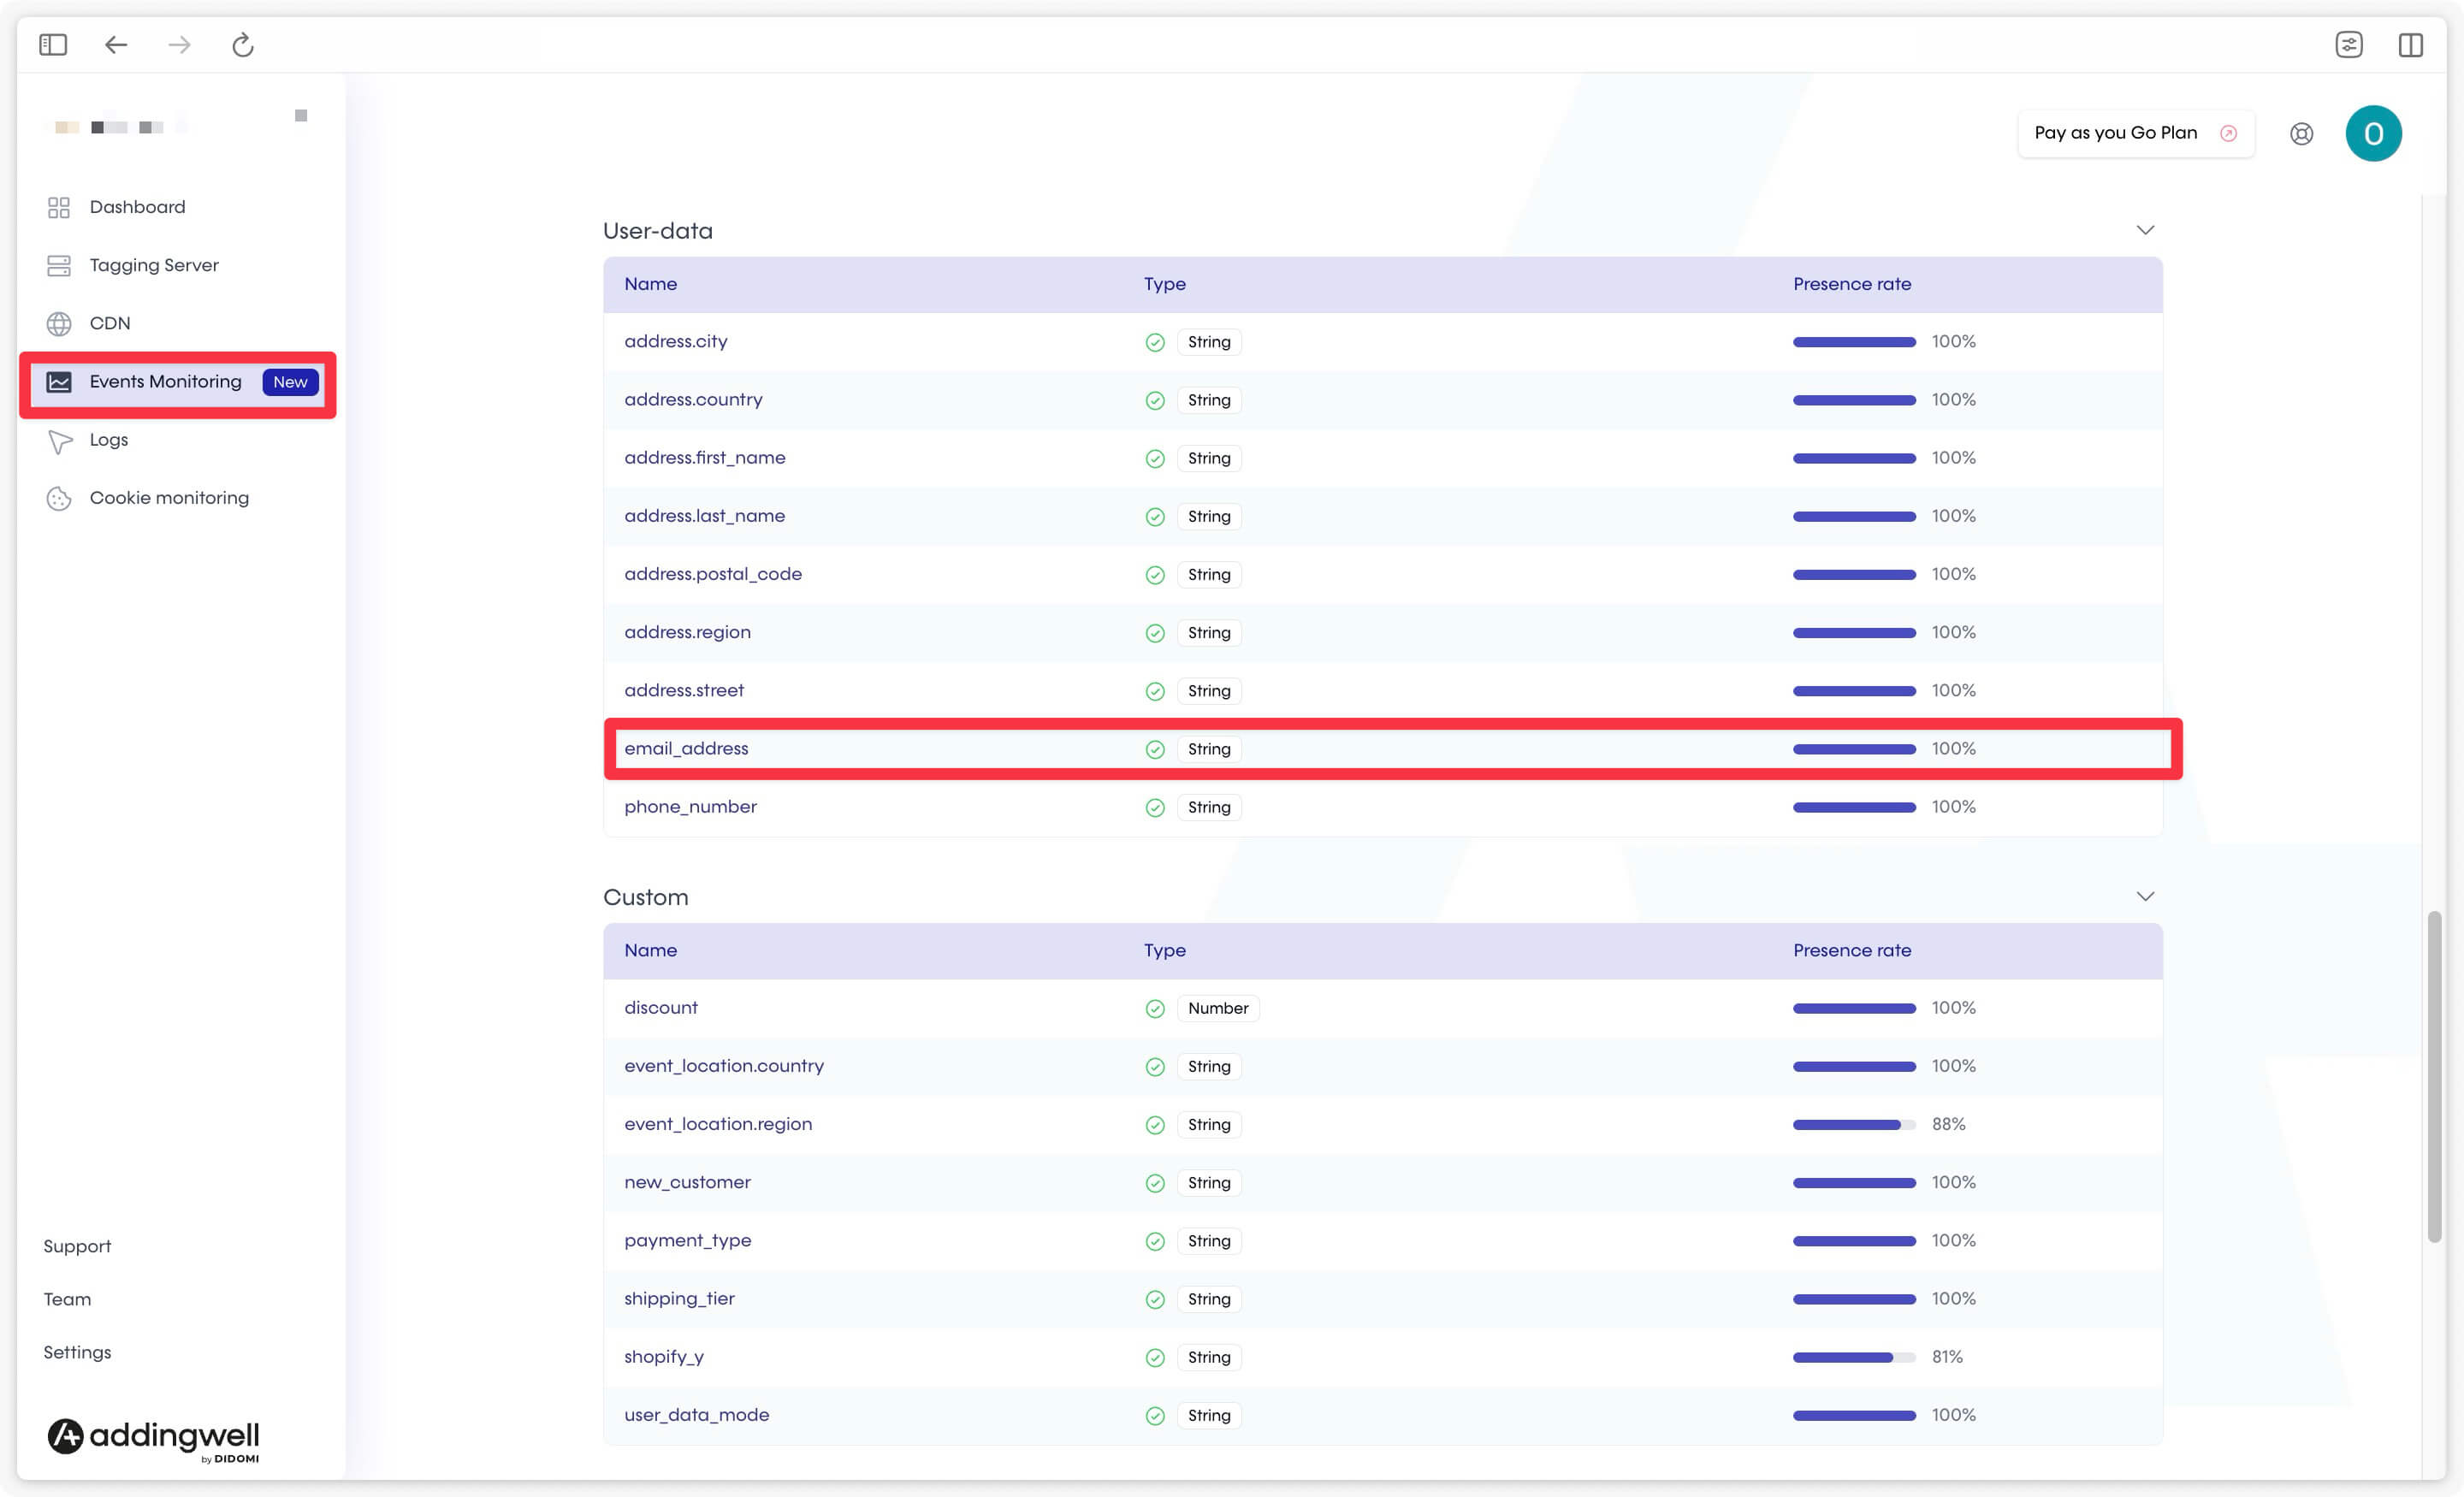This screenshot has width=2464, height=1497.
Task: Click the User-data Presence rate column header
Action: tap(1851, 284)
